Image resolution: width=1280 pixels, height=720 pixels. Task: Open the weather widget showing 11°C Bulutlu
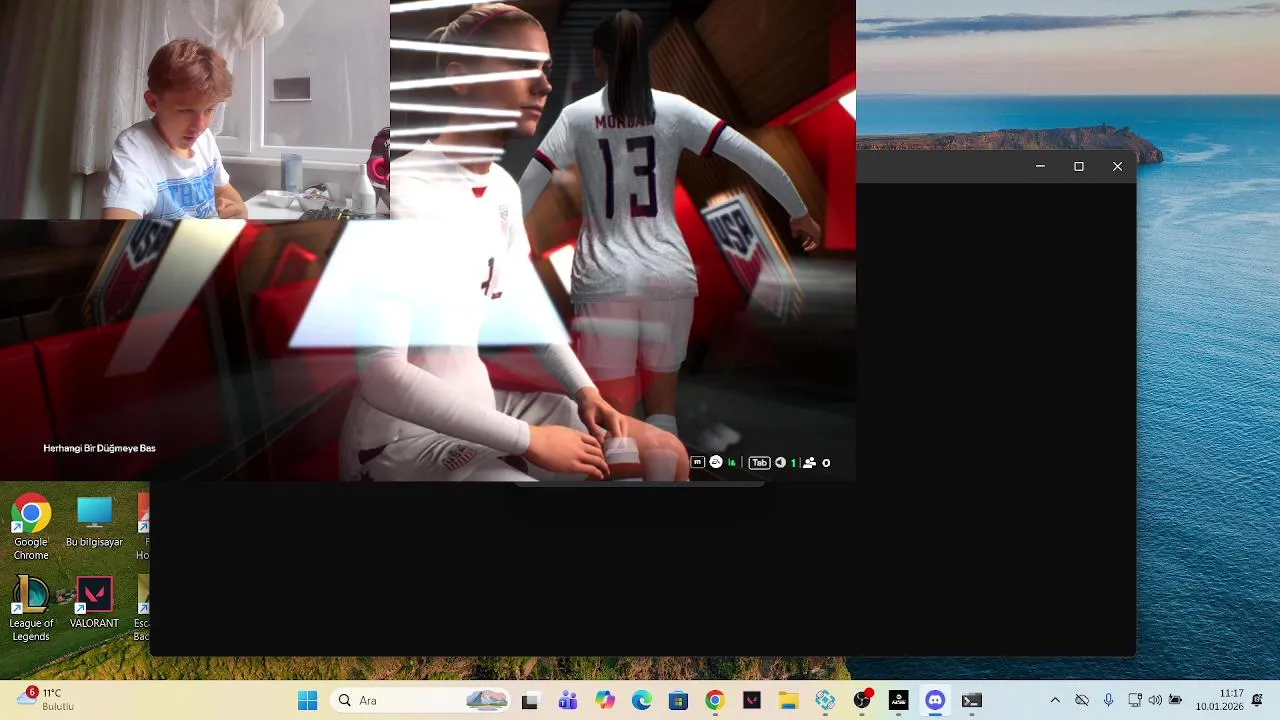tap(46, 699)
